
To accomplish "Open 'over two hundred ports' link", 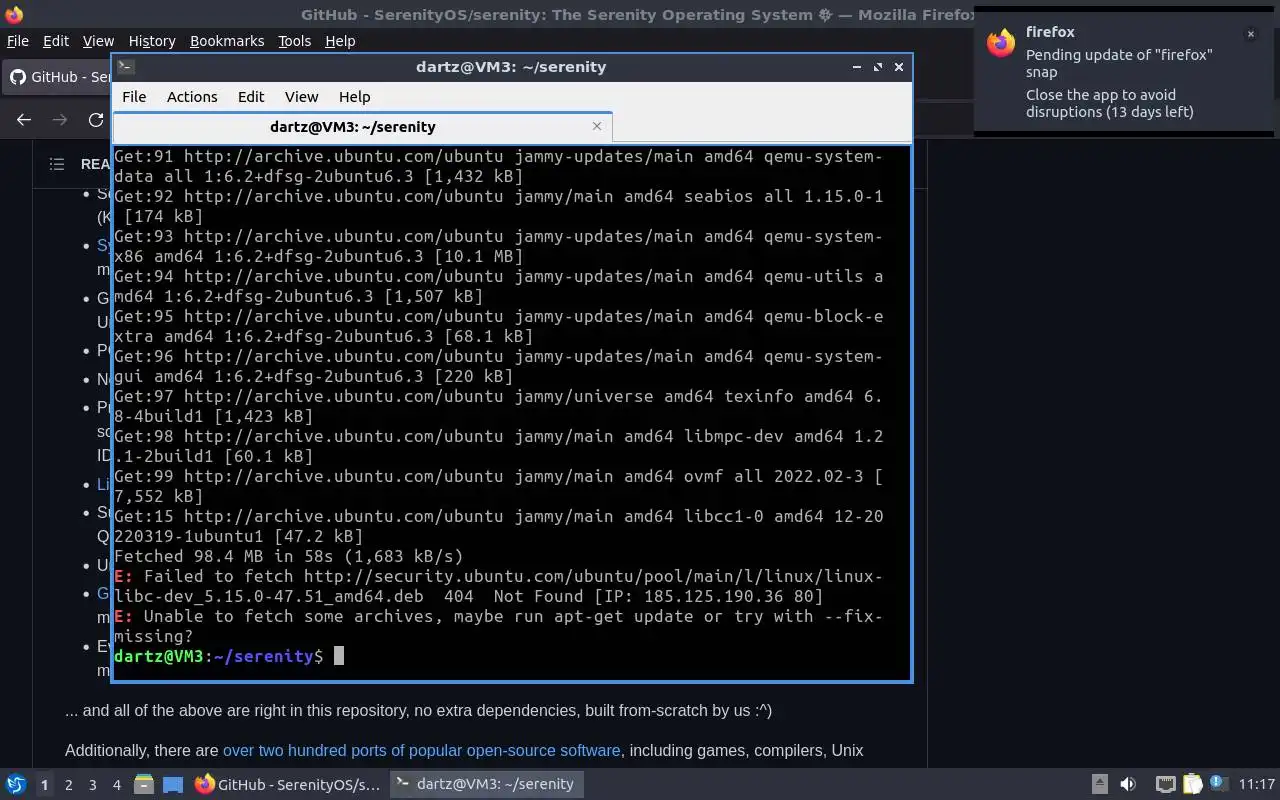I will click(x=421, y=750).
